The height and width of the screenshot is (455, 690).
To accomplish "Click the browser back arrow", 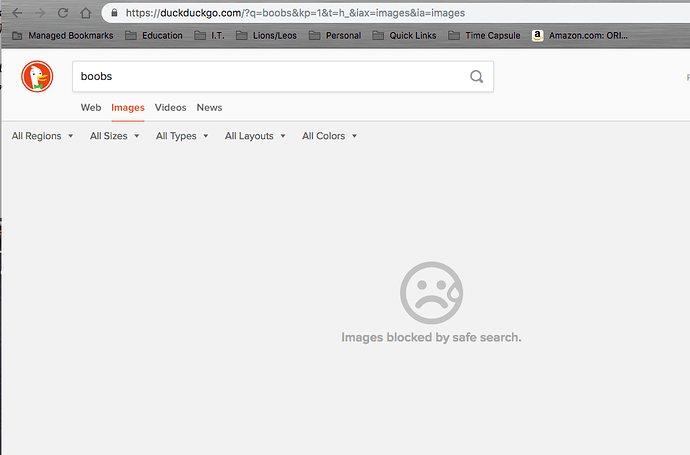I will point(16,13).
